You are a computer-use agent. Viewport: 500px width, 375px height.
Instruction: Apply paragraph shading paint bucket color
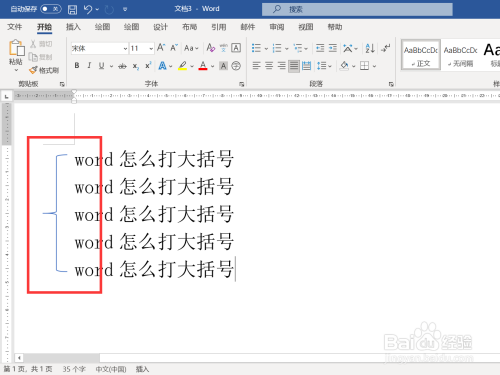pos(344,66)
